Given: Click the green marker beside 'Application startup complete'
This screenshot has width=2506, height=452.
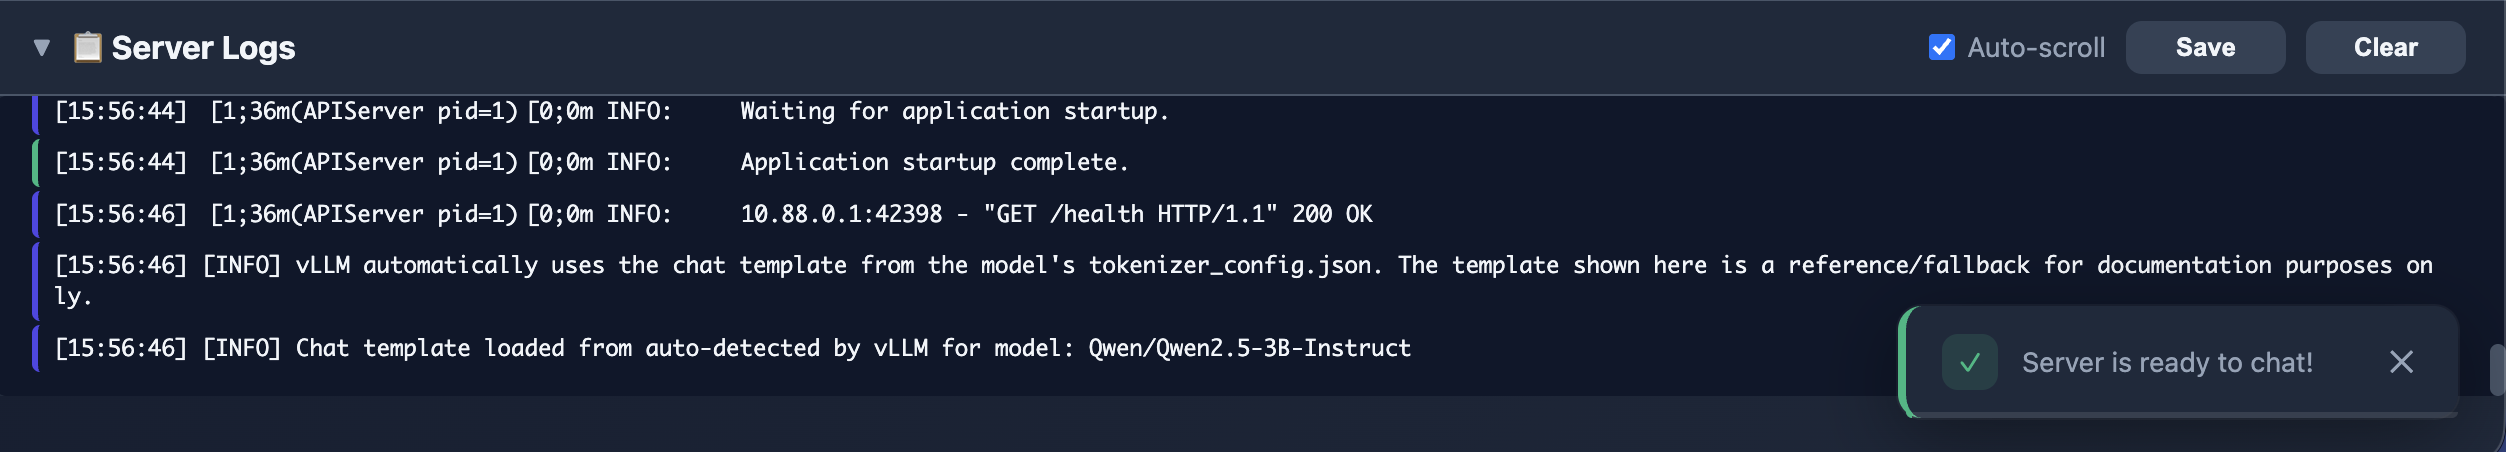Looking at the screenshot, I should 35,162.
